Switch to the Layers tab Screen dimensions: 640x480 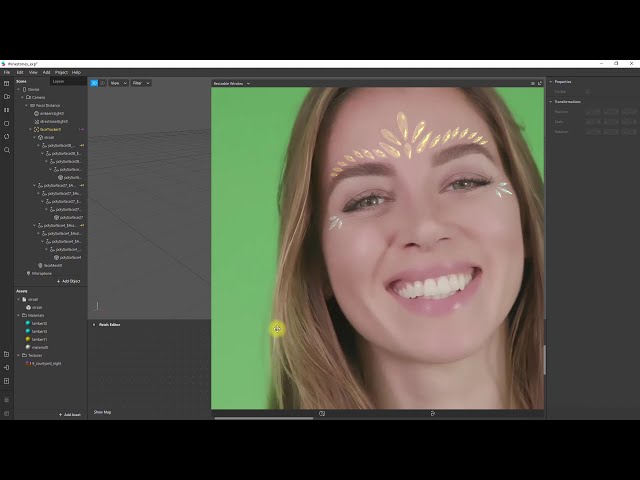tap(58, 81)
